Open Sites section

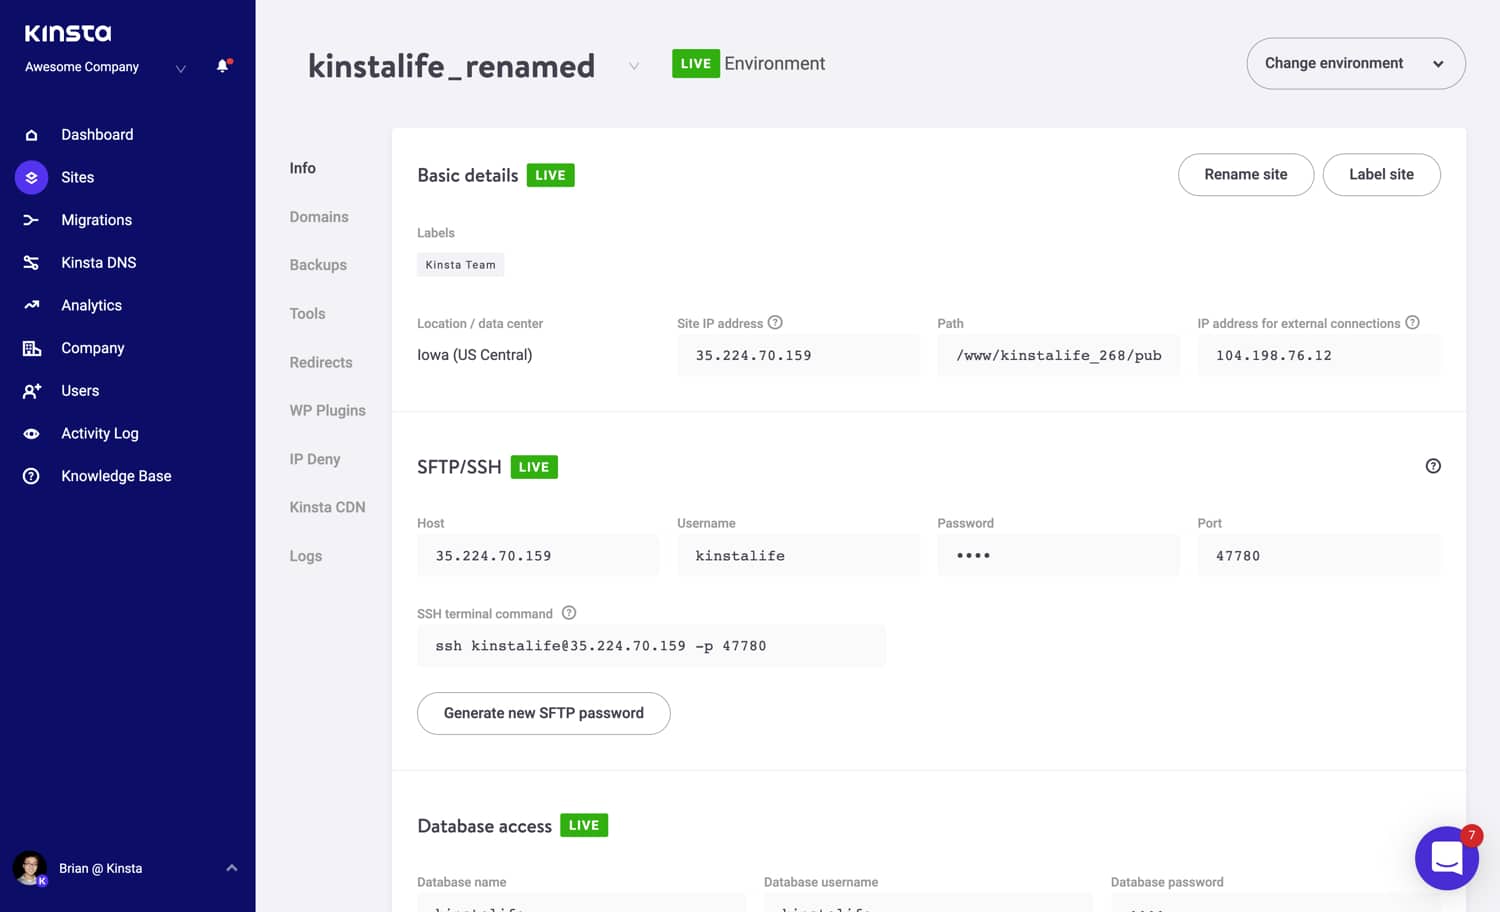click(77, 177)
